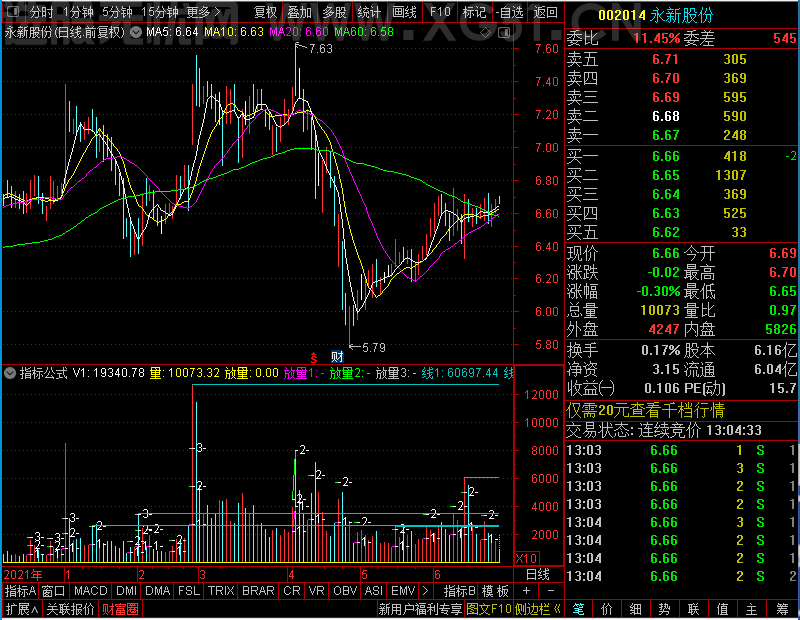The image size is (800, 620).
Task: Select the 联 related tab
Action: click(693, 609)
